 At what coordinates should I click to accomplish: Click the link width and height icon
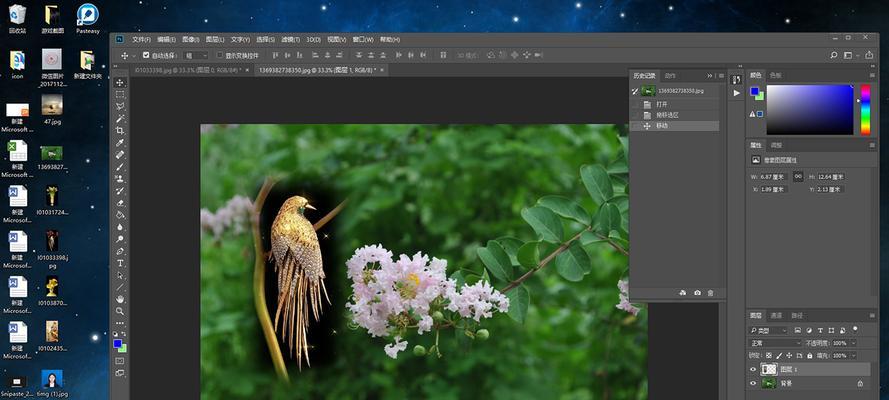click(x=798, y=177)
